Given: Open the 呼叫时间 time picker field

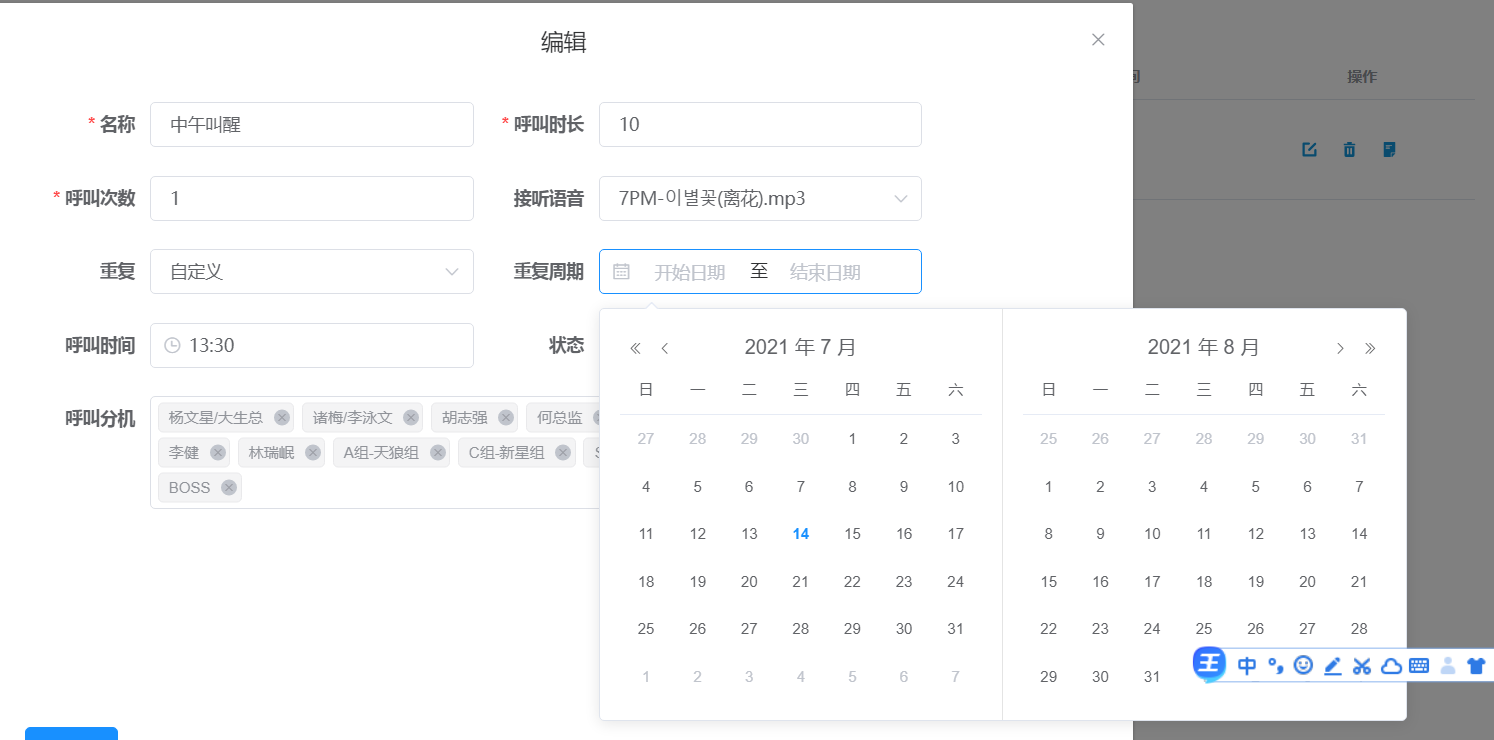Looking at the screenshot, I should 311,346.
